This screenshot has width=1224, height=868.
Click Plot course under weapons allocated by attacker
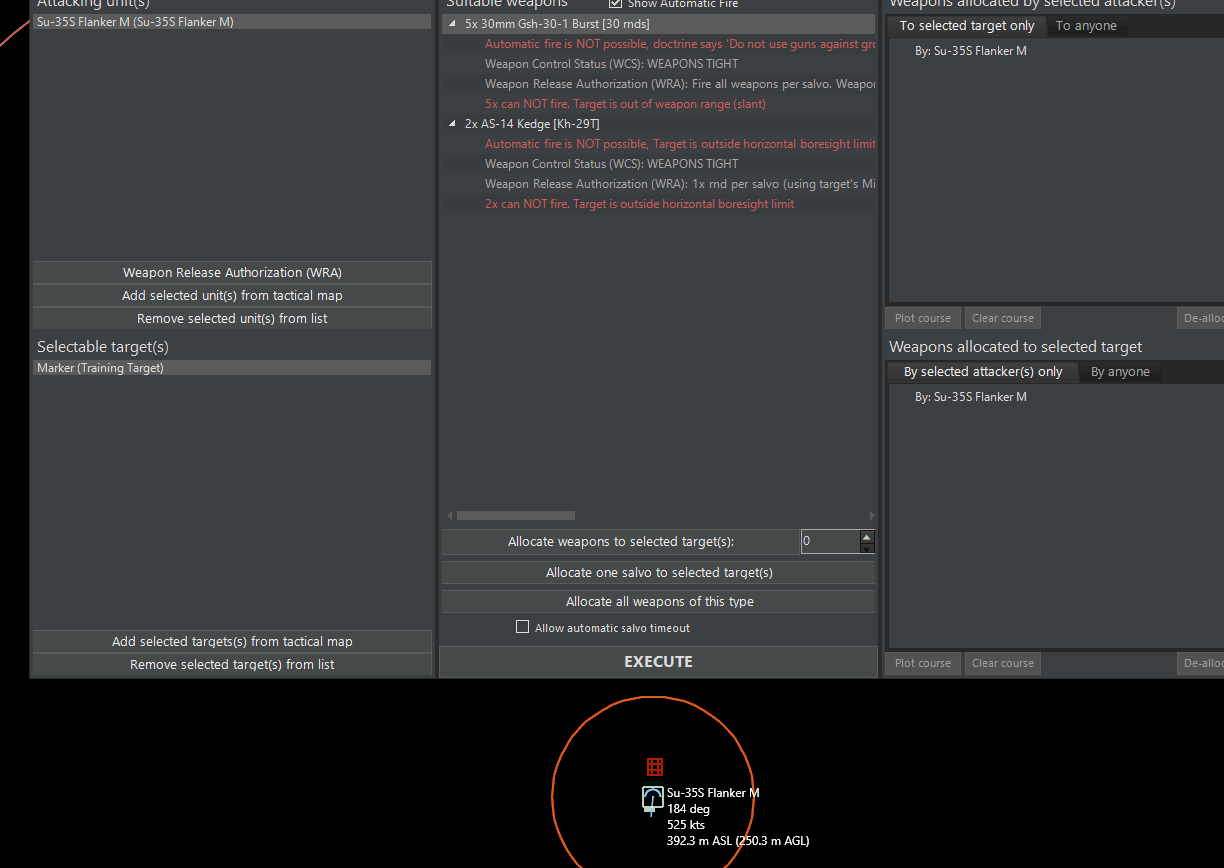(923, 318)
